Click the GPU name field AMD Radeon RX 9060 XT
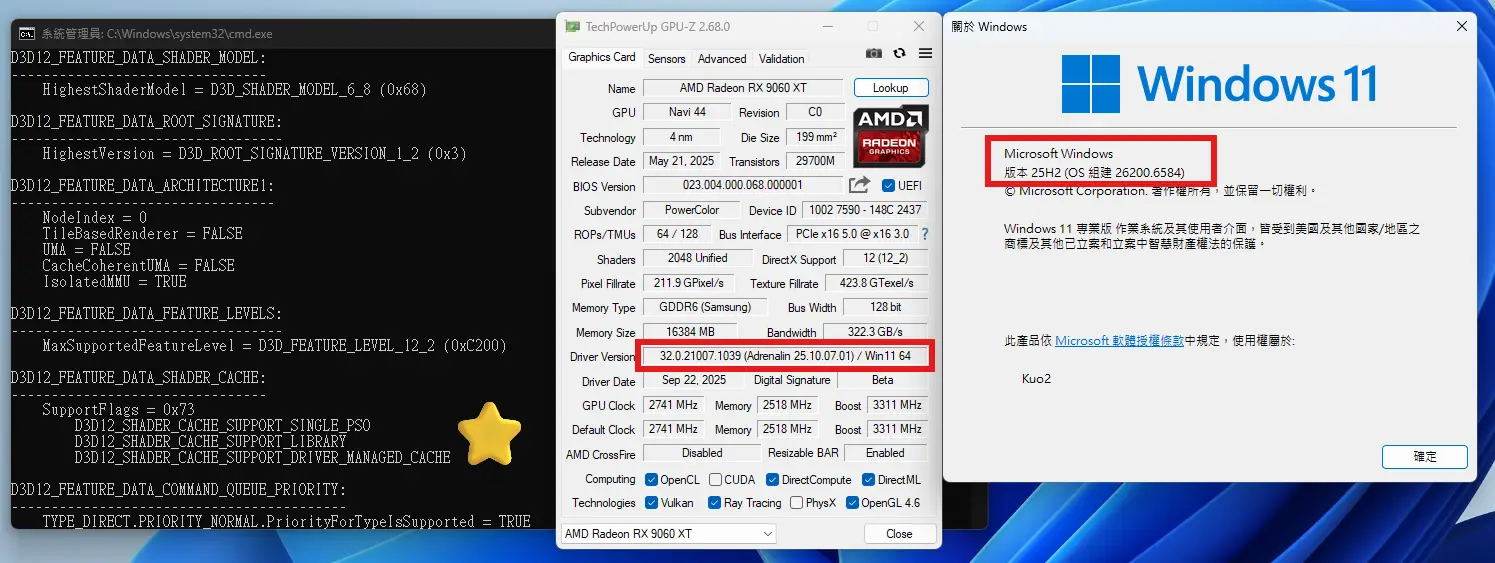1495x563 pixels. tap(743, 88)
